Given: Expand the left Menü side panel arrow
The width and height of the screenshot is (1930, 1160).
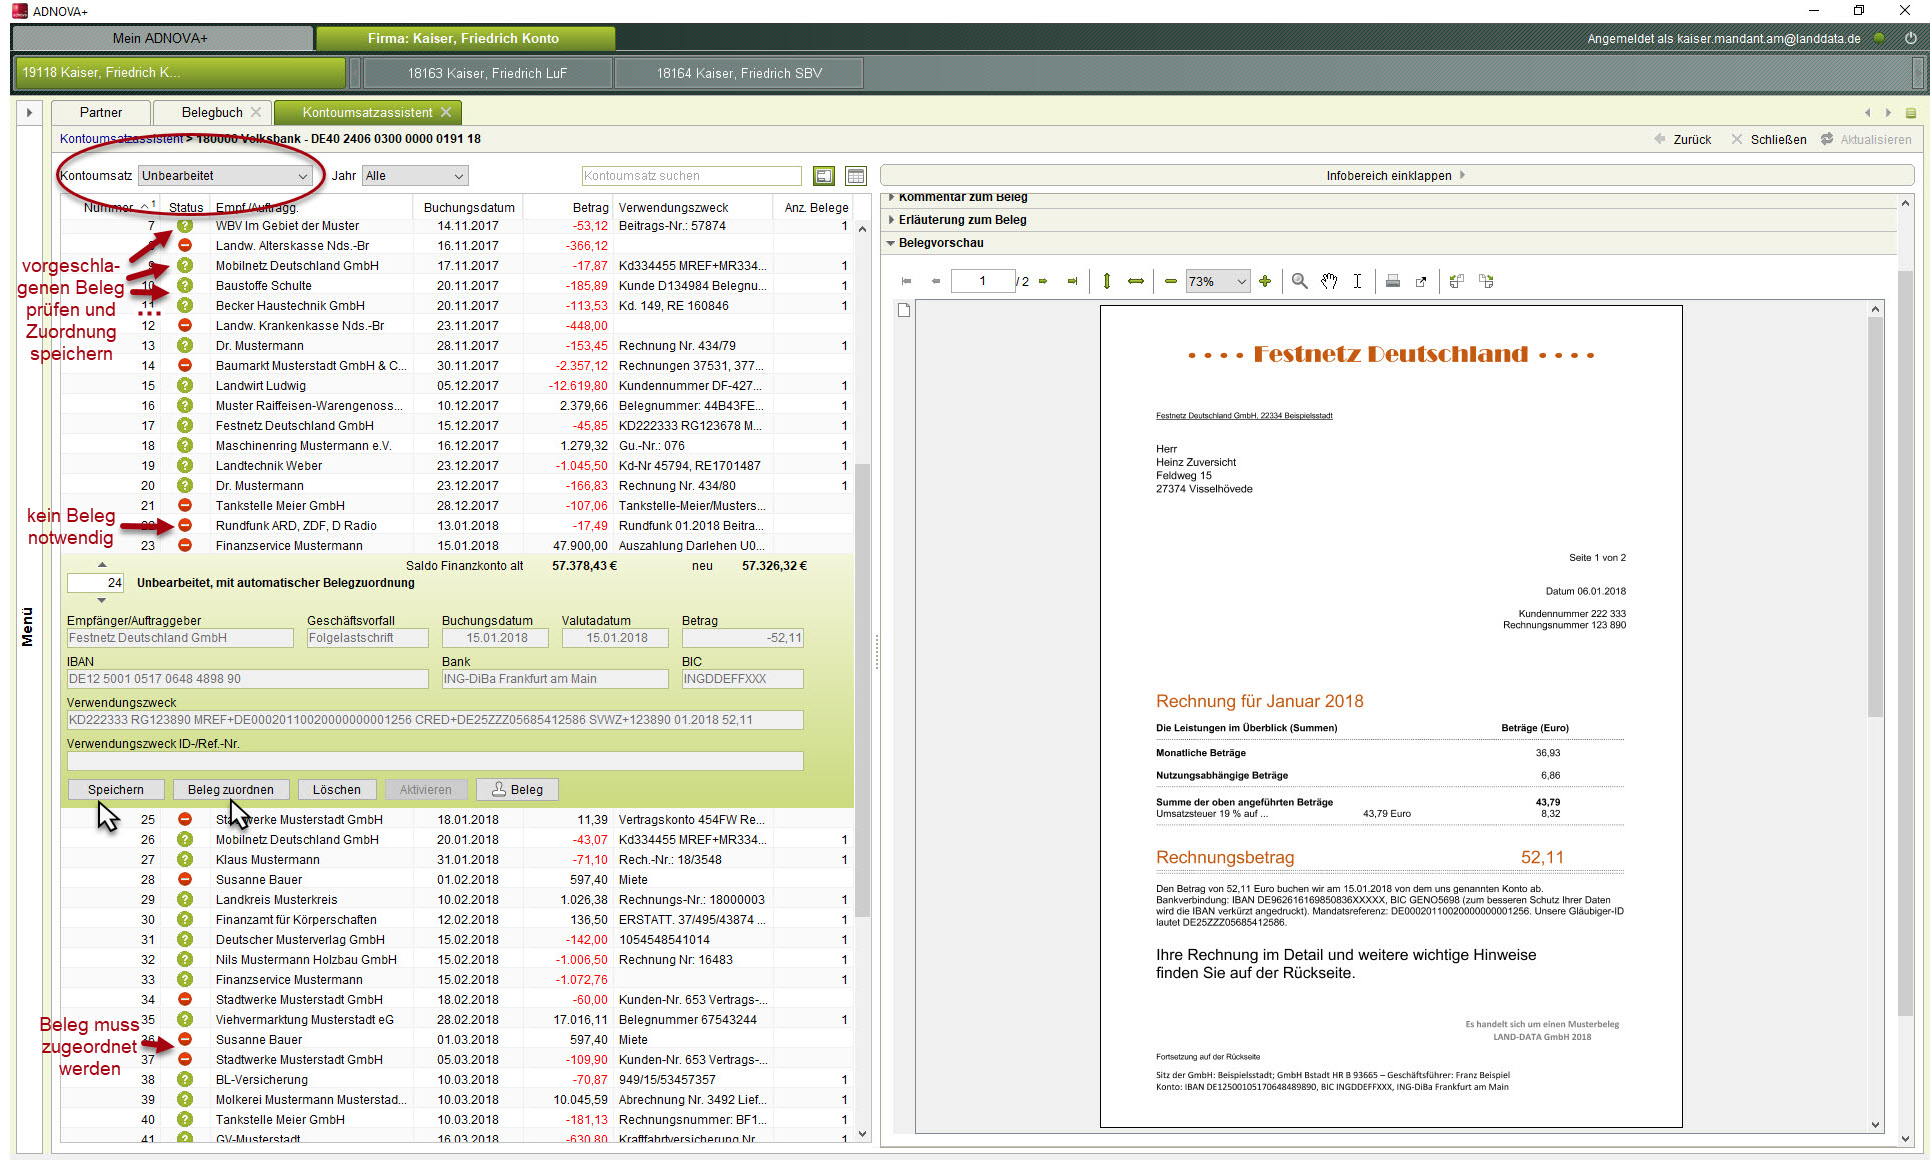Looking at the screenshot, I should (x=29, y=112).
